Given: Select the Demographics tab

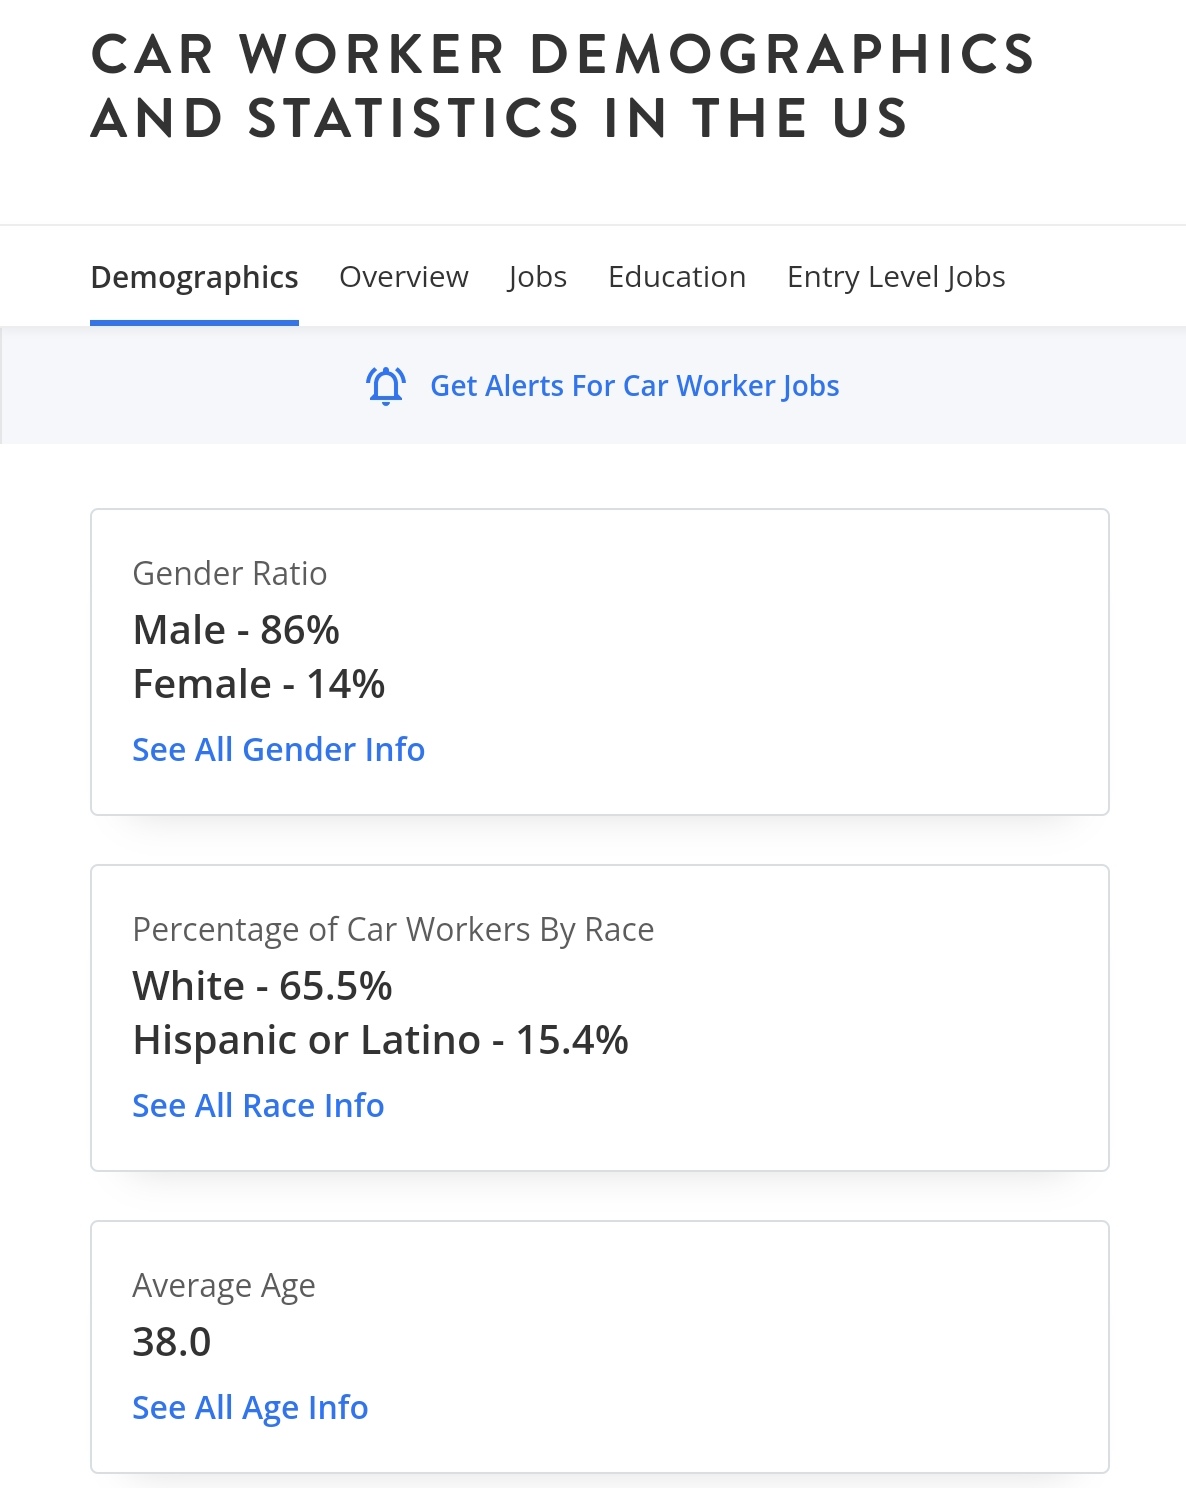Looking at the screenshot, I should tap(194, 277).
